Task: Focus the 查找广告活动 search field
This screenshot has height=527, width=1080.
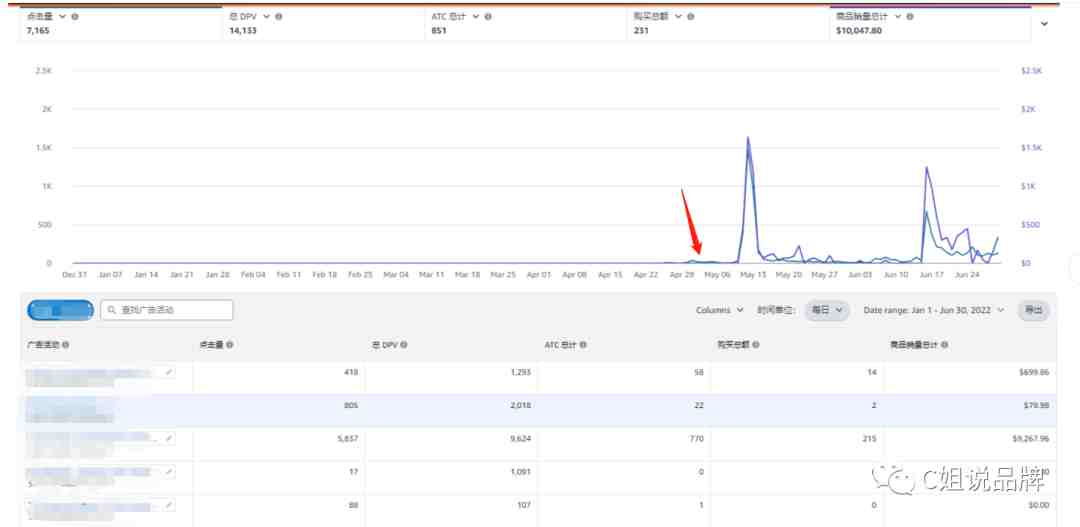Action: coord(167,310)
